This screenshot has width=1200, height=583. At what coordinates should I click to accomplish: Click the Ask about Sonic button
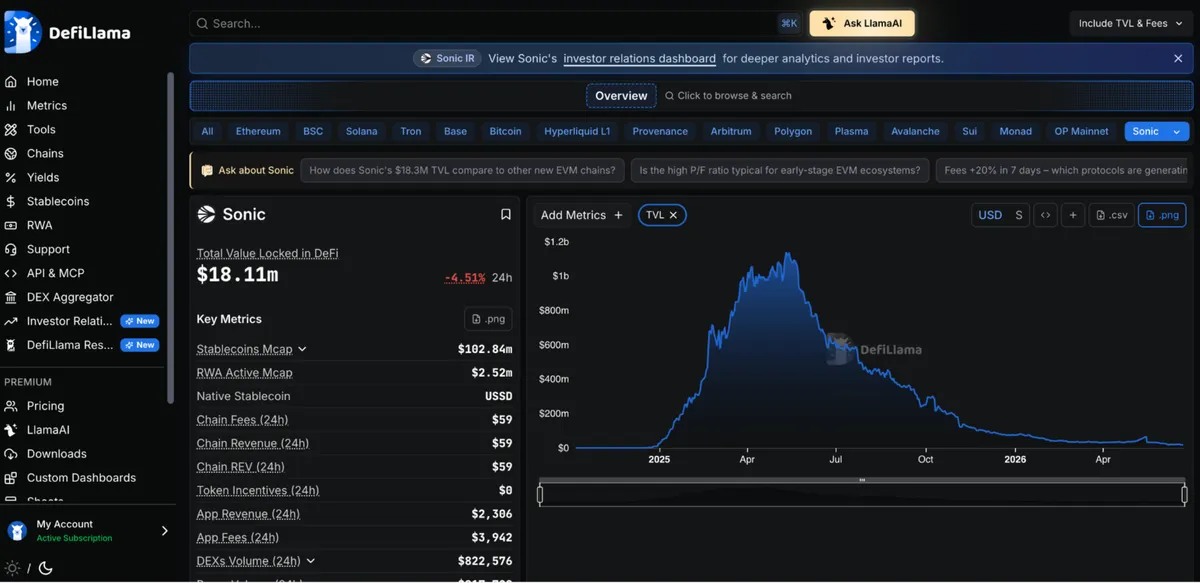click(247, 171)
